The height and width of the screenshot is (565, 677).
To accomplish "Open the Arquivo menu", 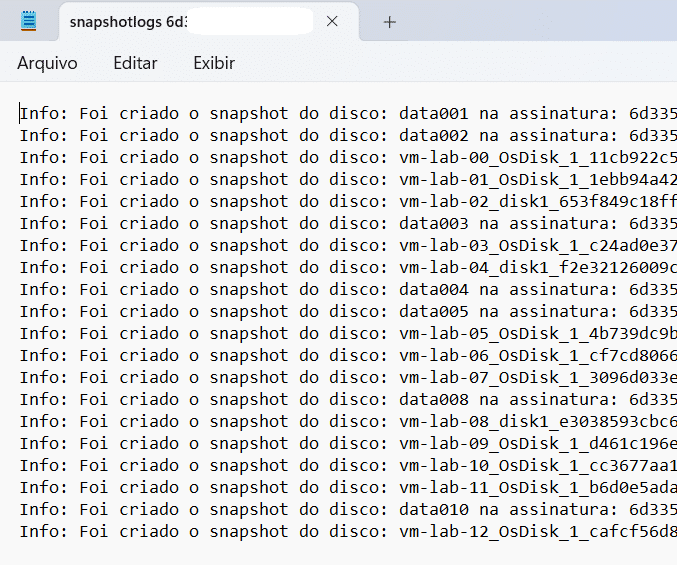I will (x=47, y=63).
